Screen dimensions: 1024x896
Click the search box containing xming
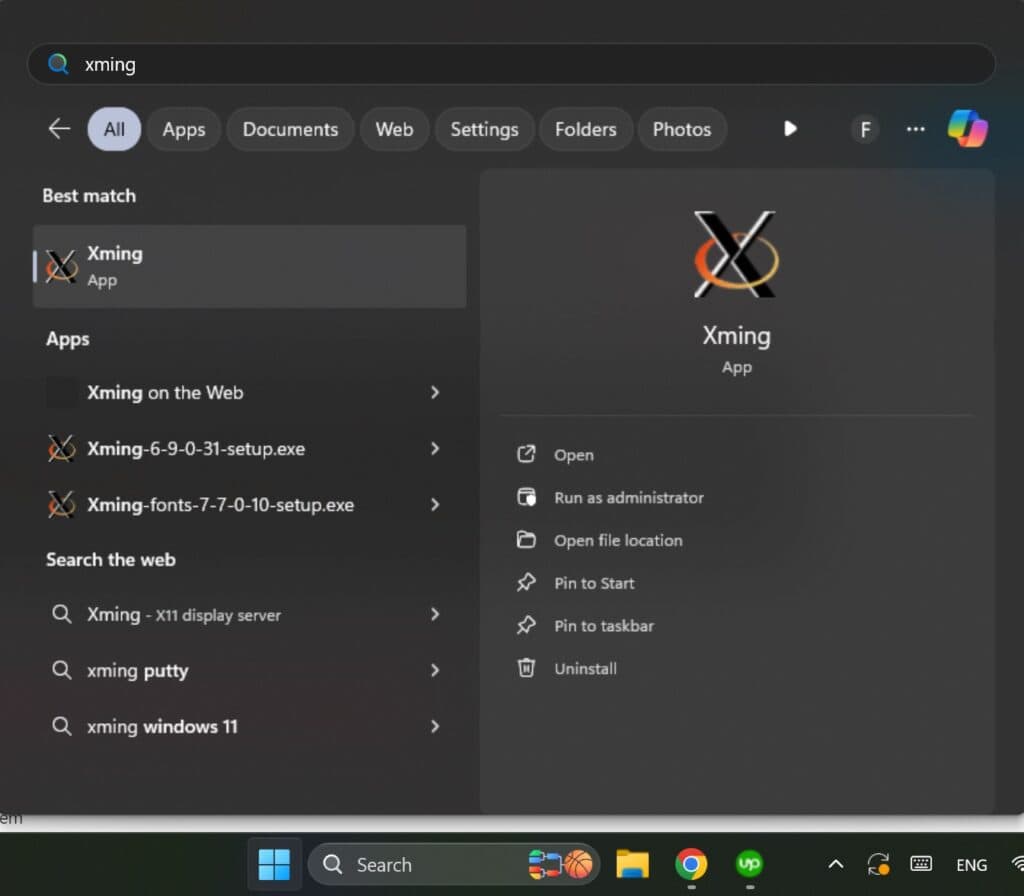click(510, 64)
